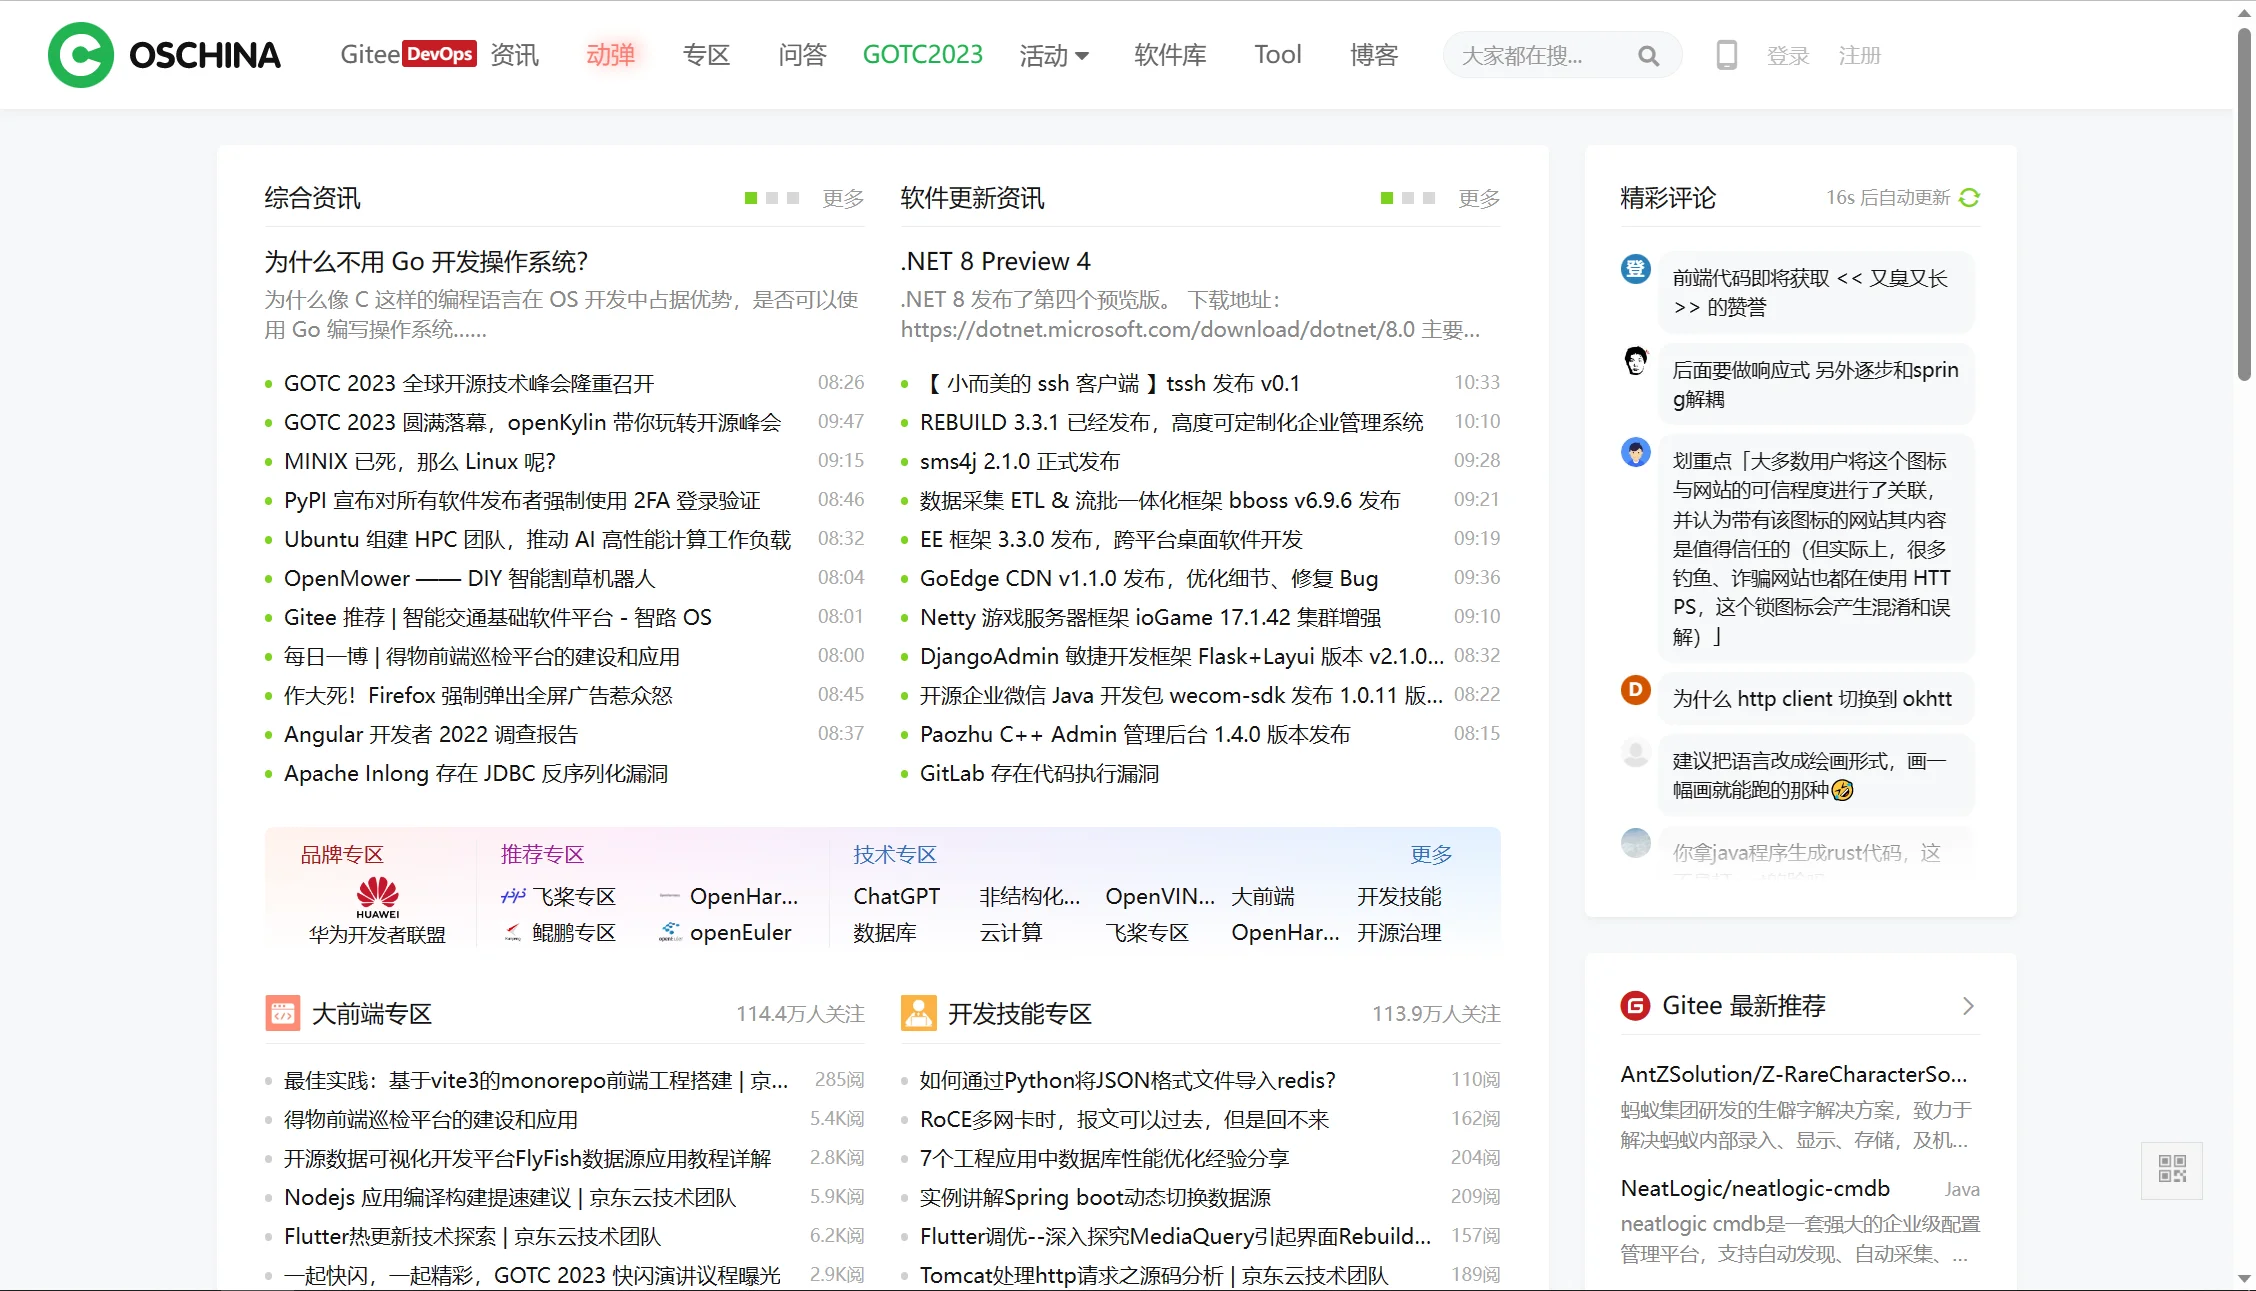The height and width of the screenshot is (1291, 2256).
Task: Click the vertical page scrollbar thumb
Action: (x=2244, y=205)
